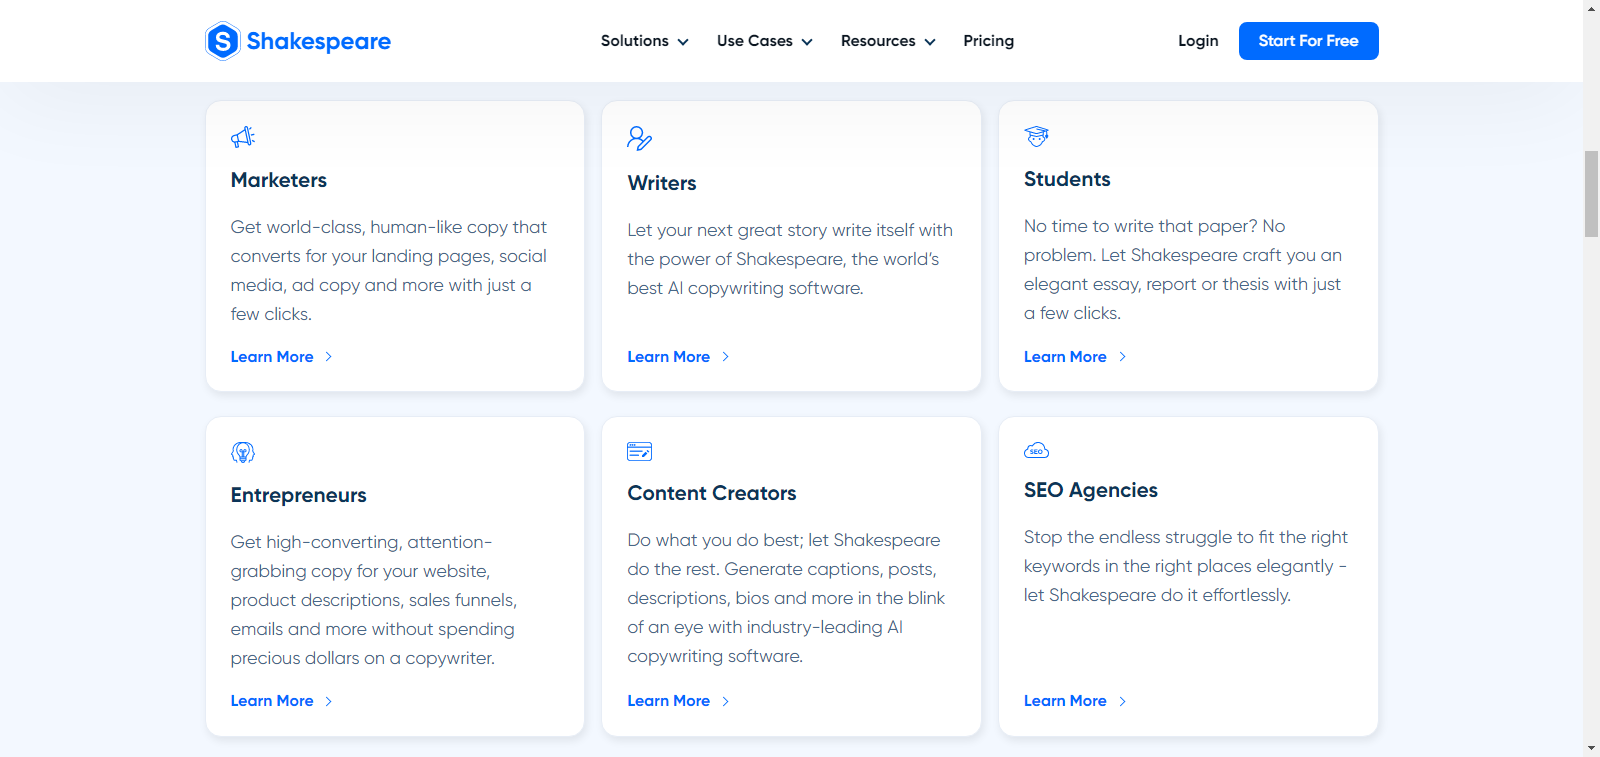Click the Entrepreneurs lightbulb icon
1600x757 pixels.
click(x=243, y=452)
